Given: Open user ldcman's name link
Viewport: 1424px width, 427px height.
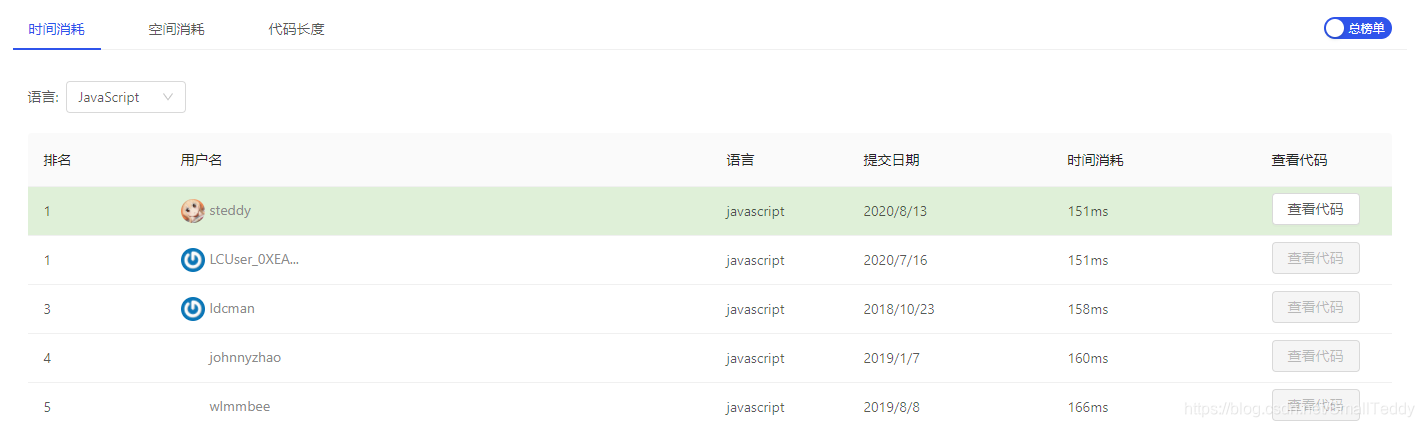Looking at the screenshot, I should [232, 309].
